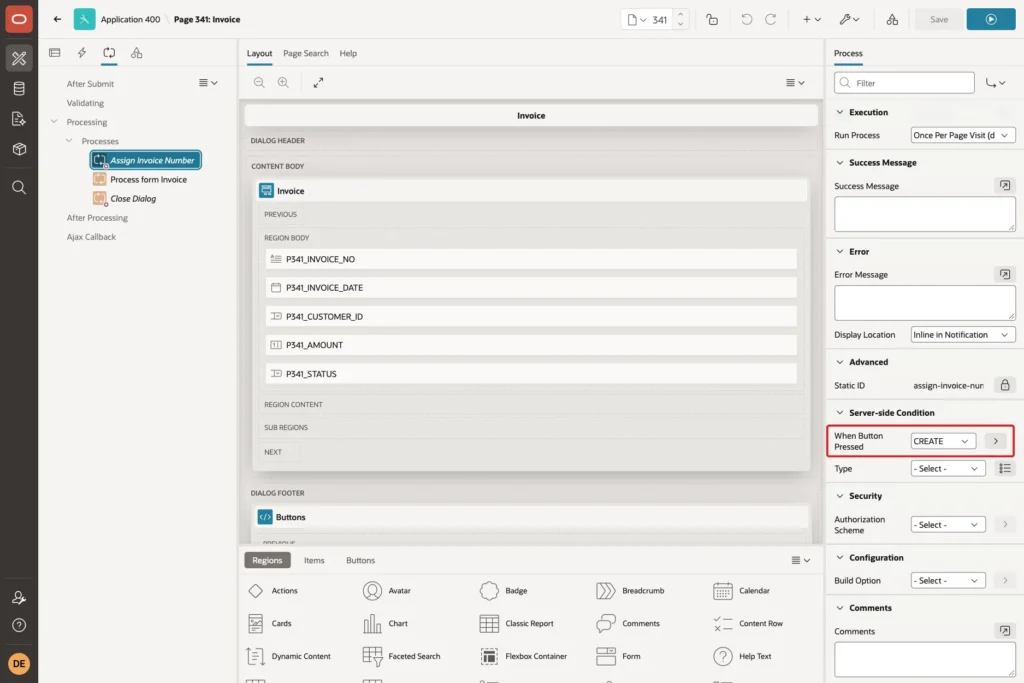1024x683 pixels.
Task: Go to the CREATE button component
Action: tap(996, 441)
